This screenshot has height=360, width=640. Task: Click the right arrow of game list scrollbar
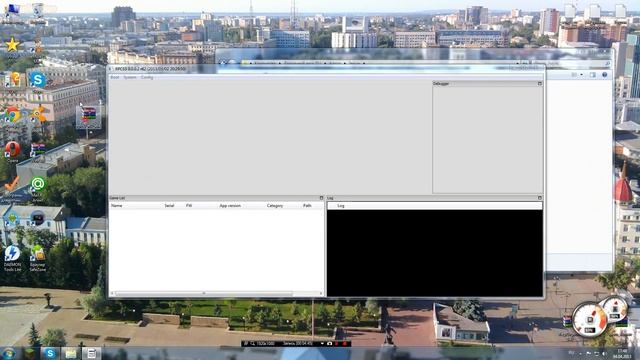click(321, 293)
